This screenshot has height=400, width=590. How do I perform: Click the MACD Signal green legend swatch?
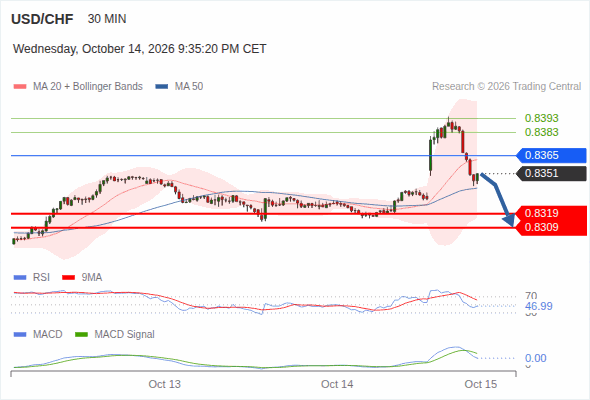point(81,335)
